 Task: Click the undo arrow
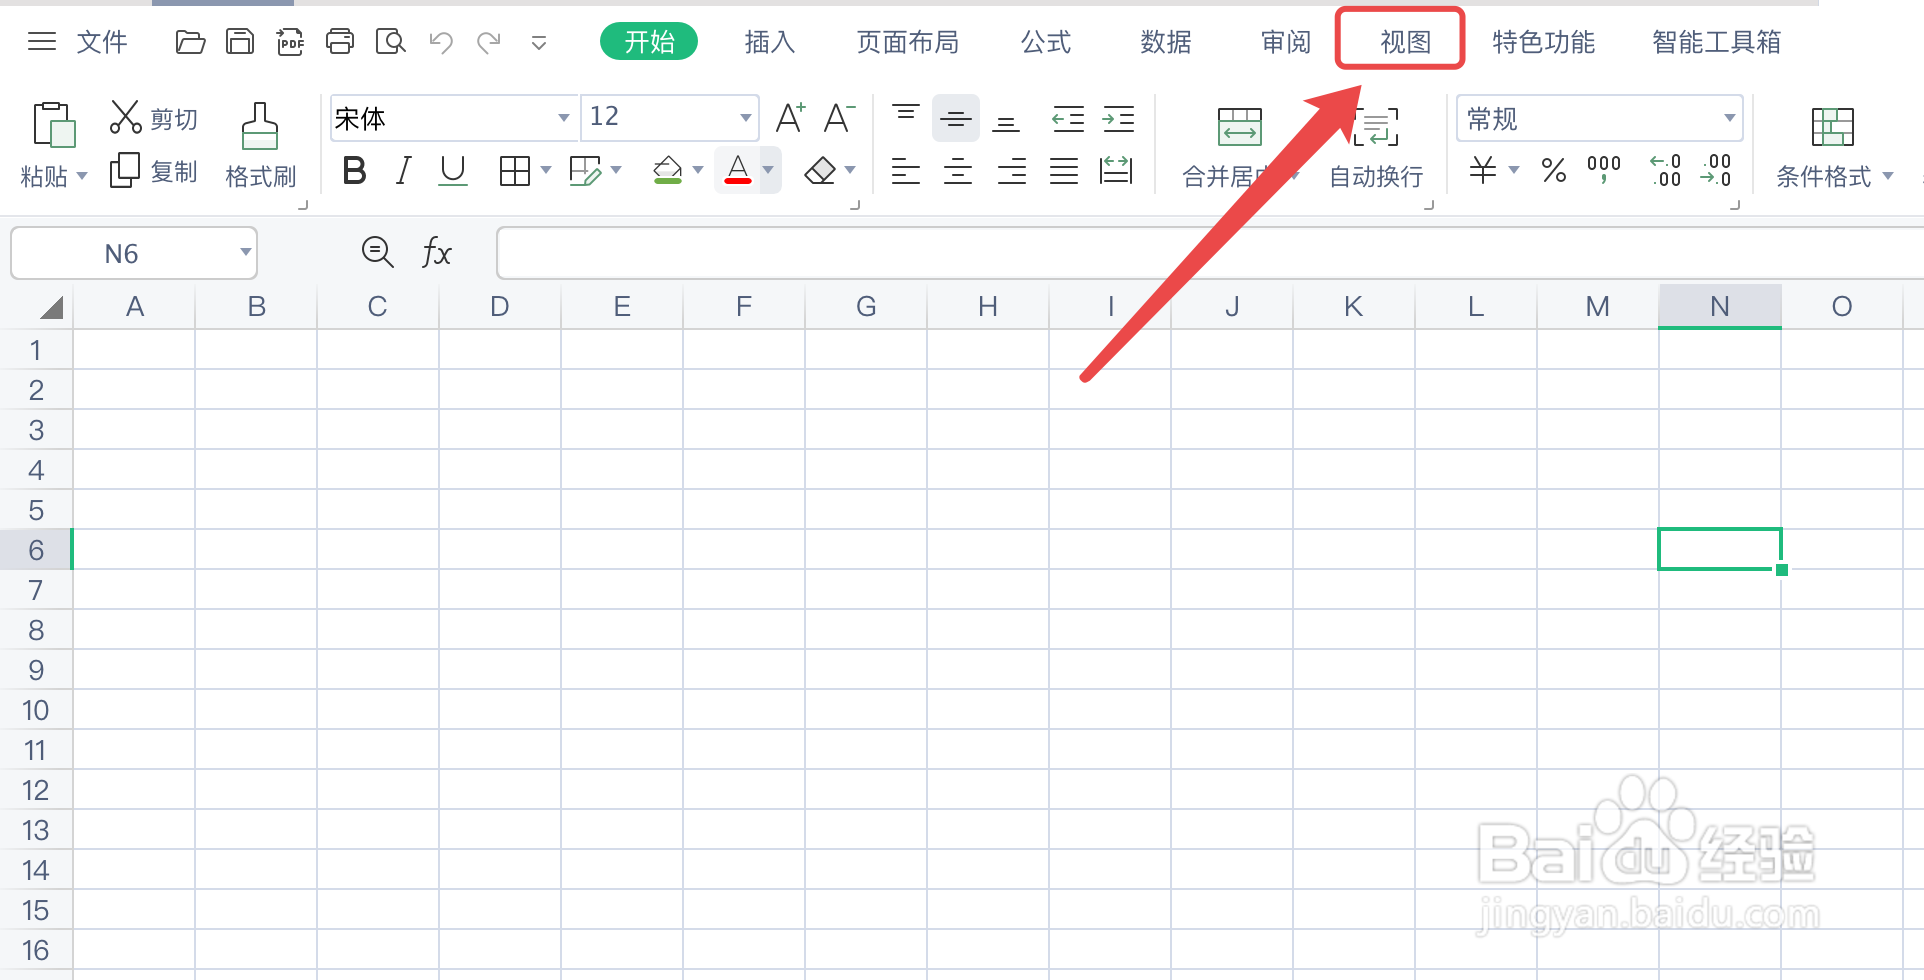[x=441, y=42]
